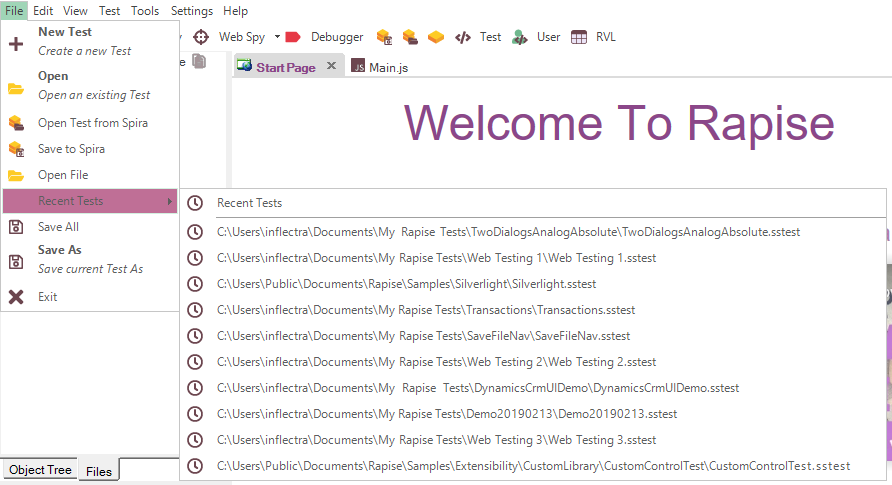Open recent DynamicsCrmUIDemo.sstest

[x=533, y=388]
